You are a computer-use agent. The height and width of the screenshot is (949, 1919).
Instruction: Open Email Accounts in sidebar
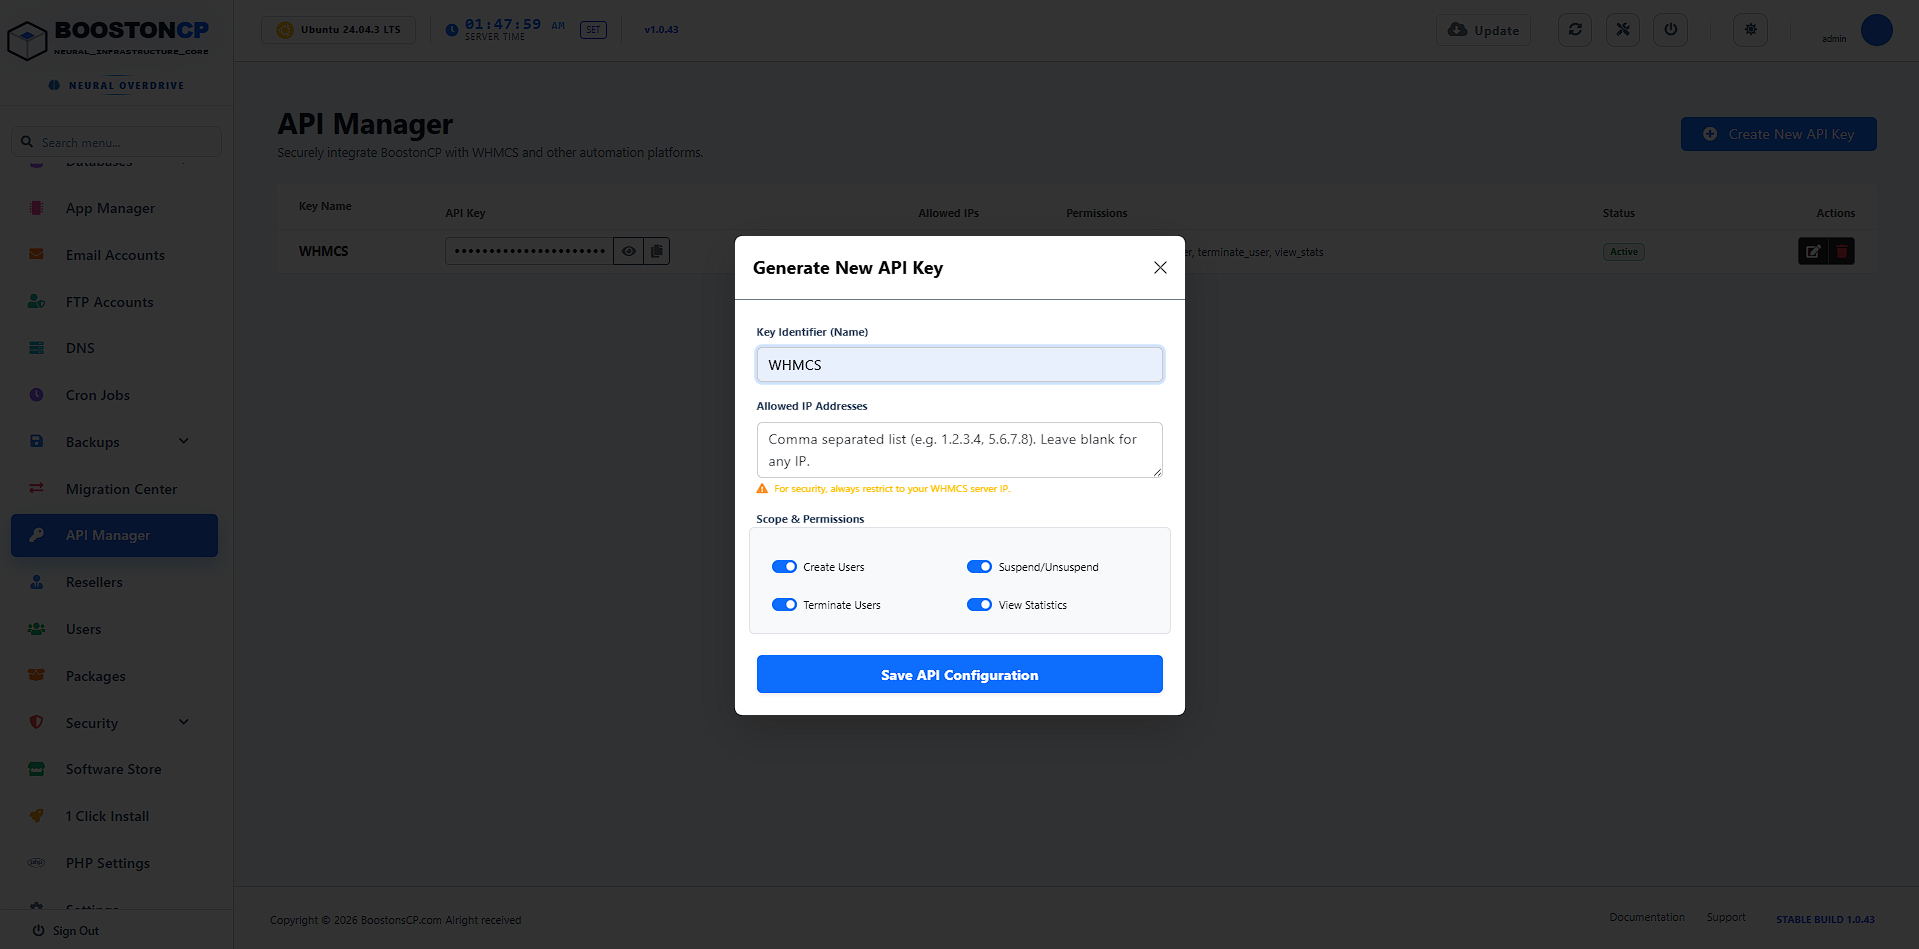(x=115, y=255)
